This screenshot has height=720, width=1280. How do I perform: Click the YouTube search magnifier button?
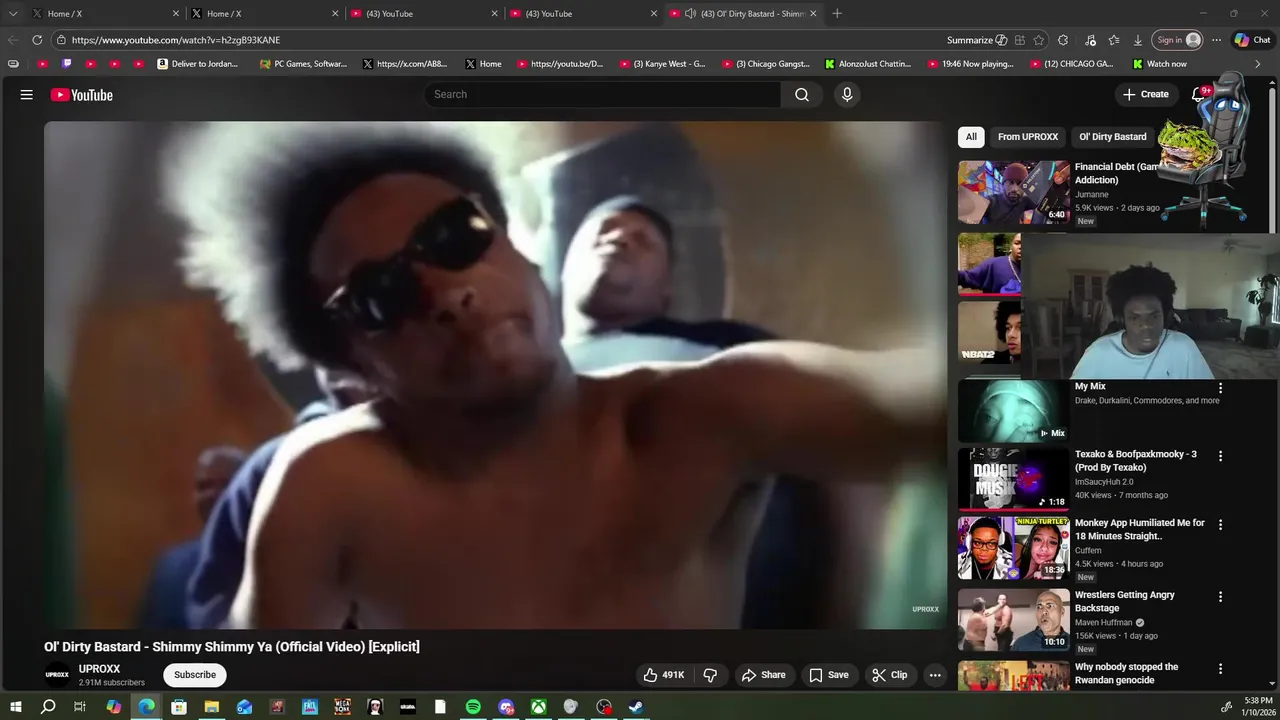[x=802, y=95]
